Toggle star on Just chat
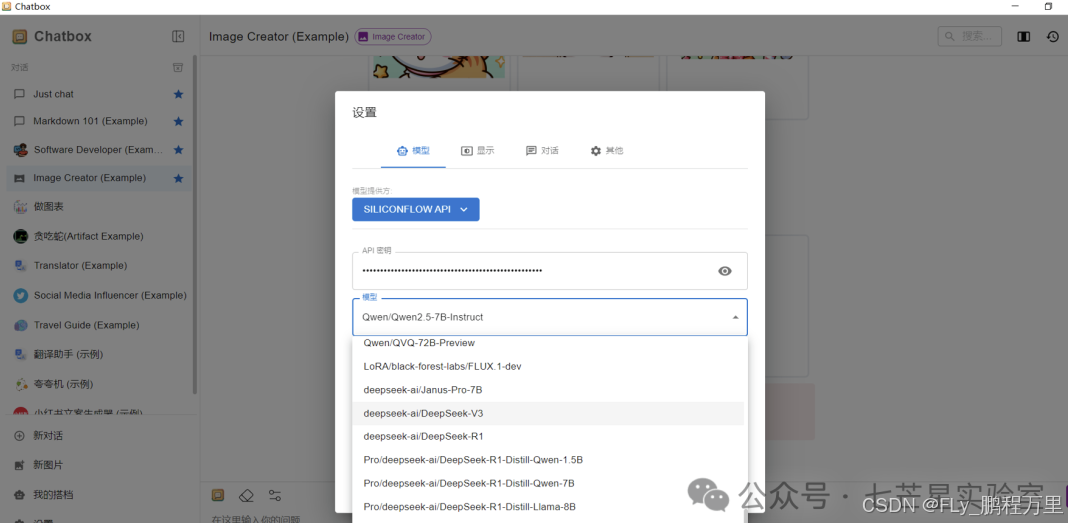This screenshot has width=1068, height=523. [178, 94]
